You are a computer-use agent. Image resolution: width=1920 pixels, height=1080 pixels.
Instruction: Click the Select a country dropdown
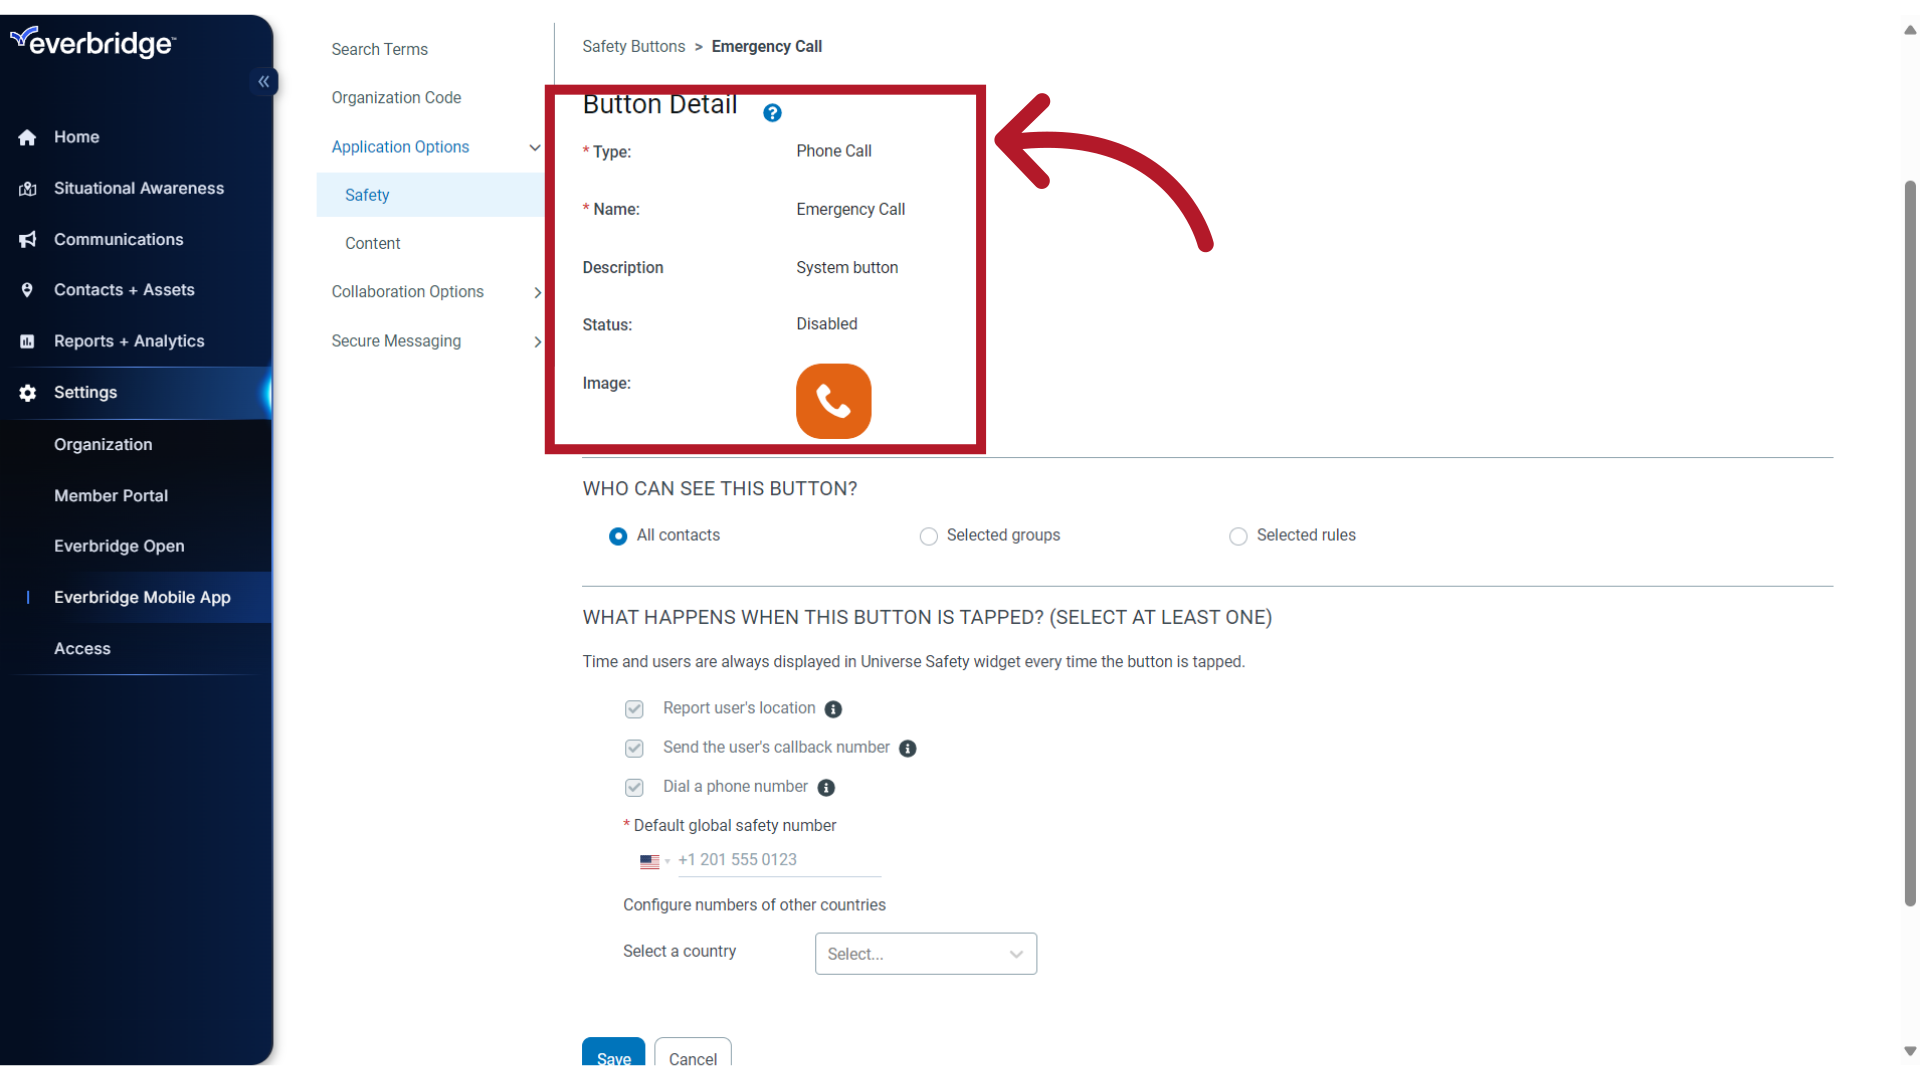(924, 952)
